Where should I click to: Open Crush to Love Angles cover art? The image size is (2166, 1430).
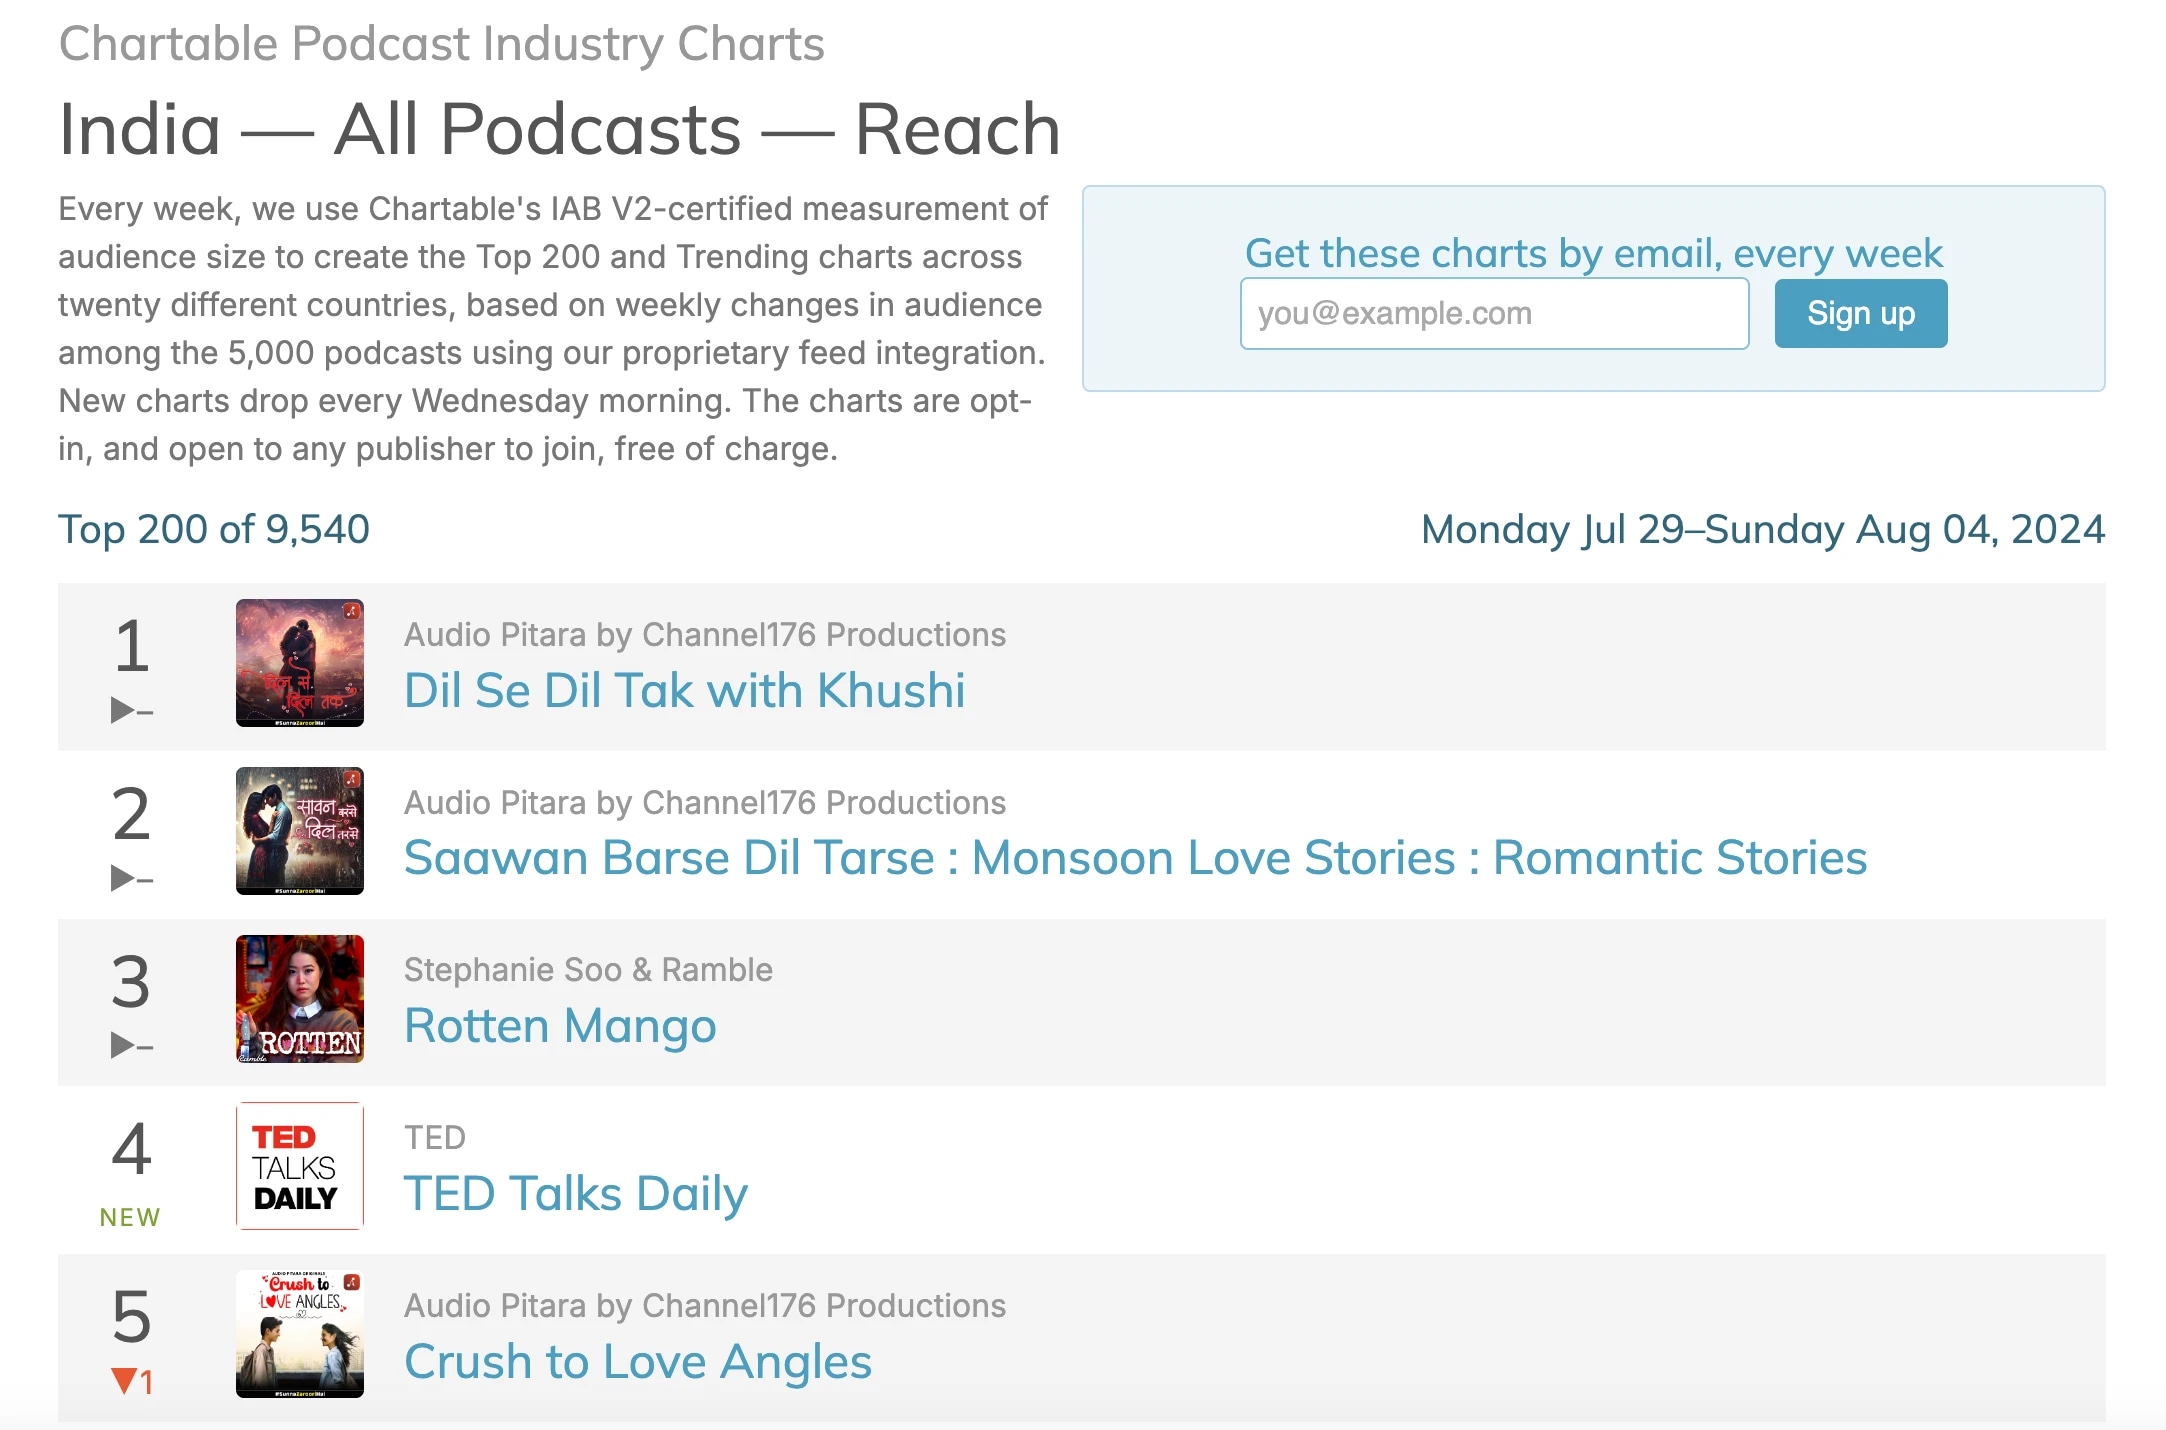tap(299, 1334)
